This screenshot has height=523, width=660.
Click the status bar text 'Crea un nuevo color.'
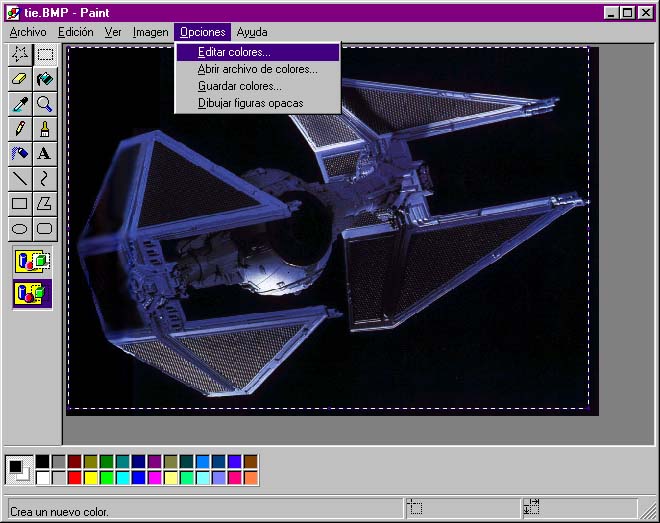tap(59, 512)
